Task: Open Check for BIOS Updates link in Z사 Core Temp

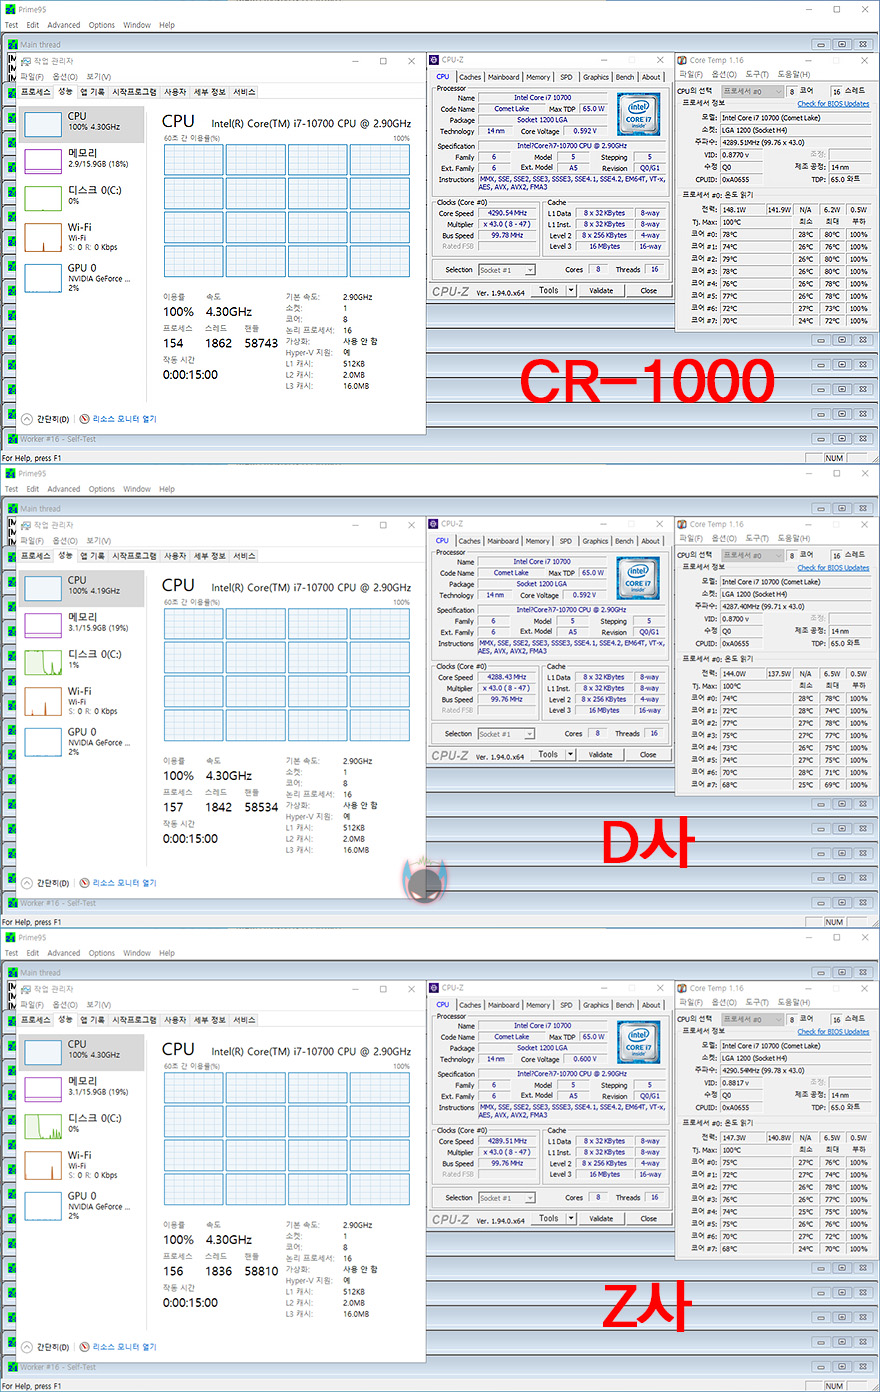Action: (833, 1031)
